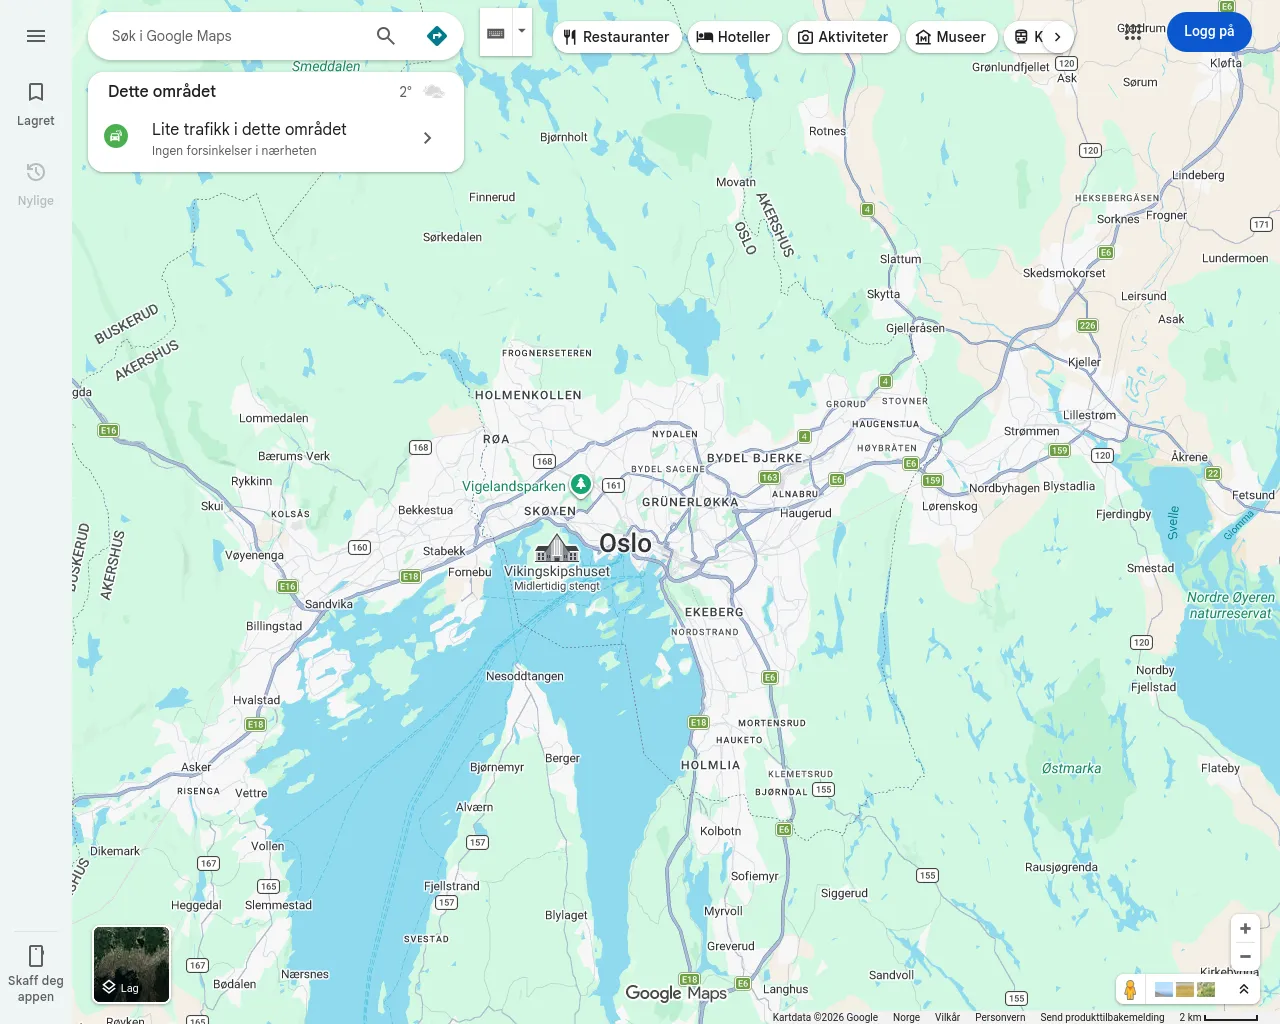Viewport: 1280px width, 1024px height.
Task: Click the Nesoddtangen map label
Action: [525, 676]
